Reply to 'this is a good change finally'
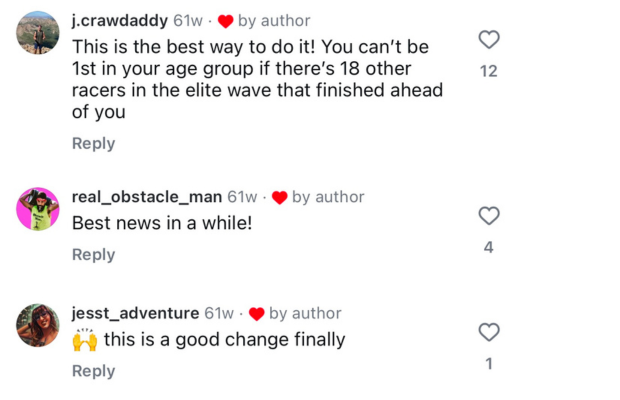 (x=94, y=371)
